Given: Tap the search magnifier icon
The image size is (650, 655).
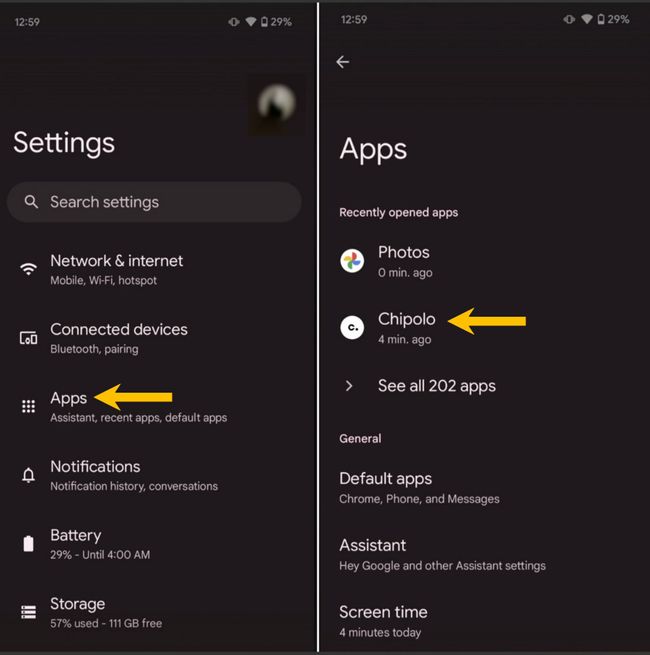Looking at the screenshot, I should (x=31, y=202).
